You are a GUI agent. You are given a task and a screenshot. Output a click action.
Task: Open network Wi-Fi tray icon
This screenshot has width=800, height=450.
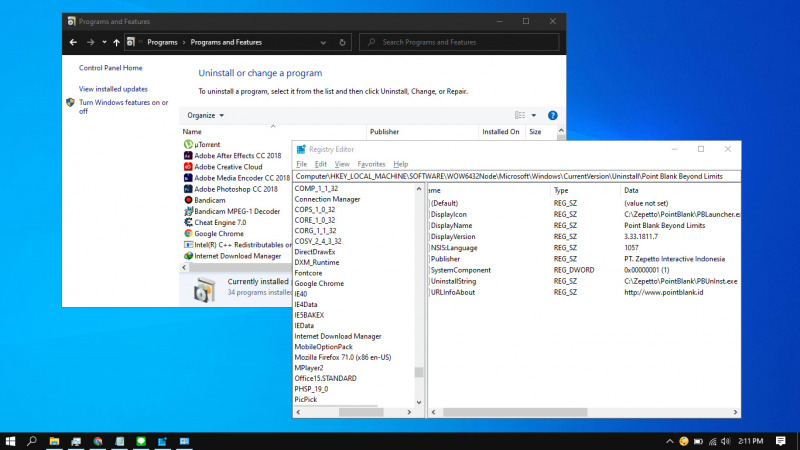712,441
